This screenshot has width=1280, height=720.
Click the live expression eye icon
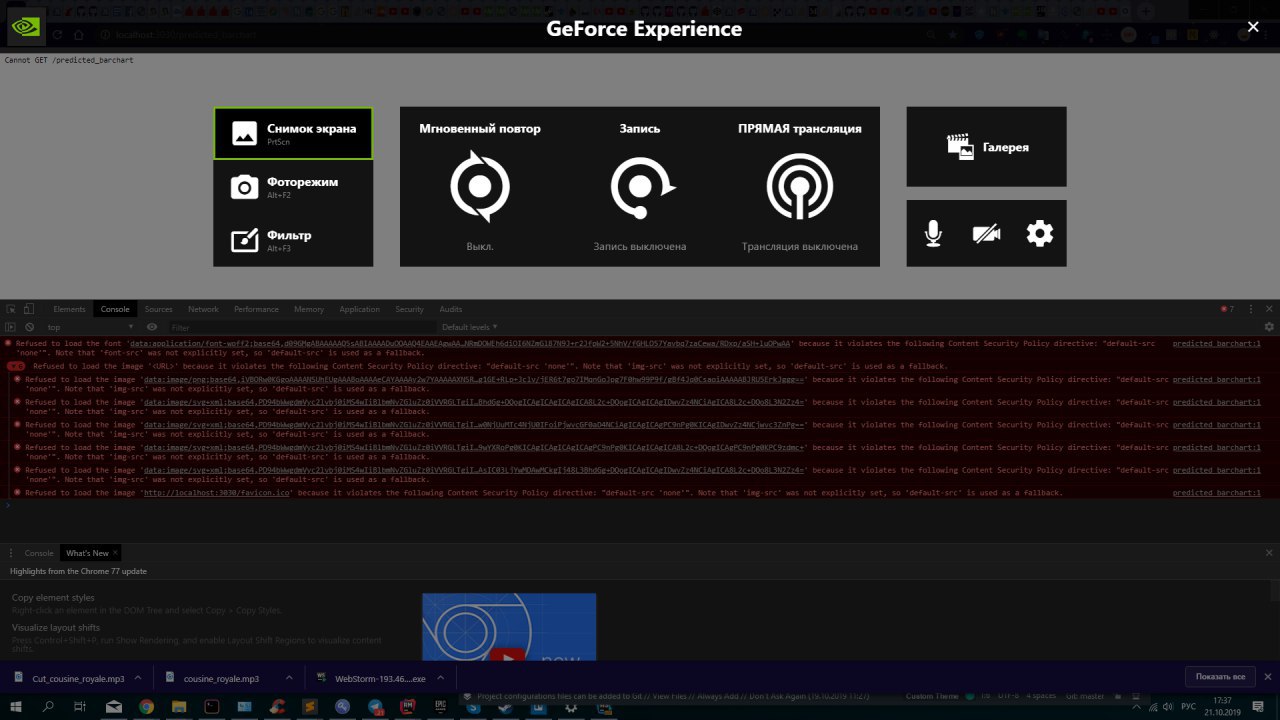152,327
